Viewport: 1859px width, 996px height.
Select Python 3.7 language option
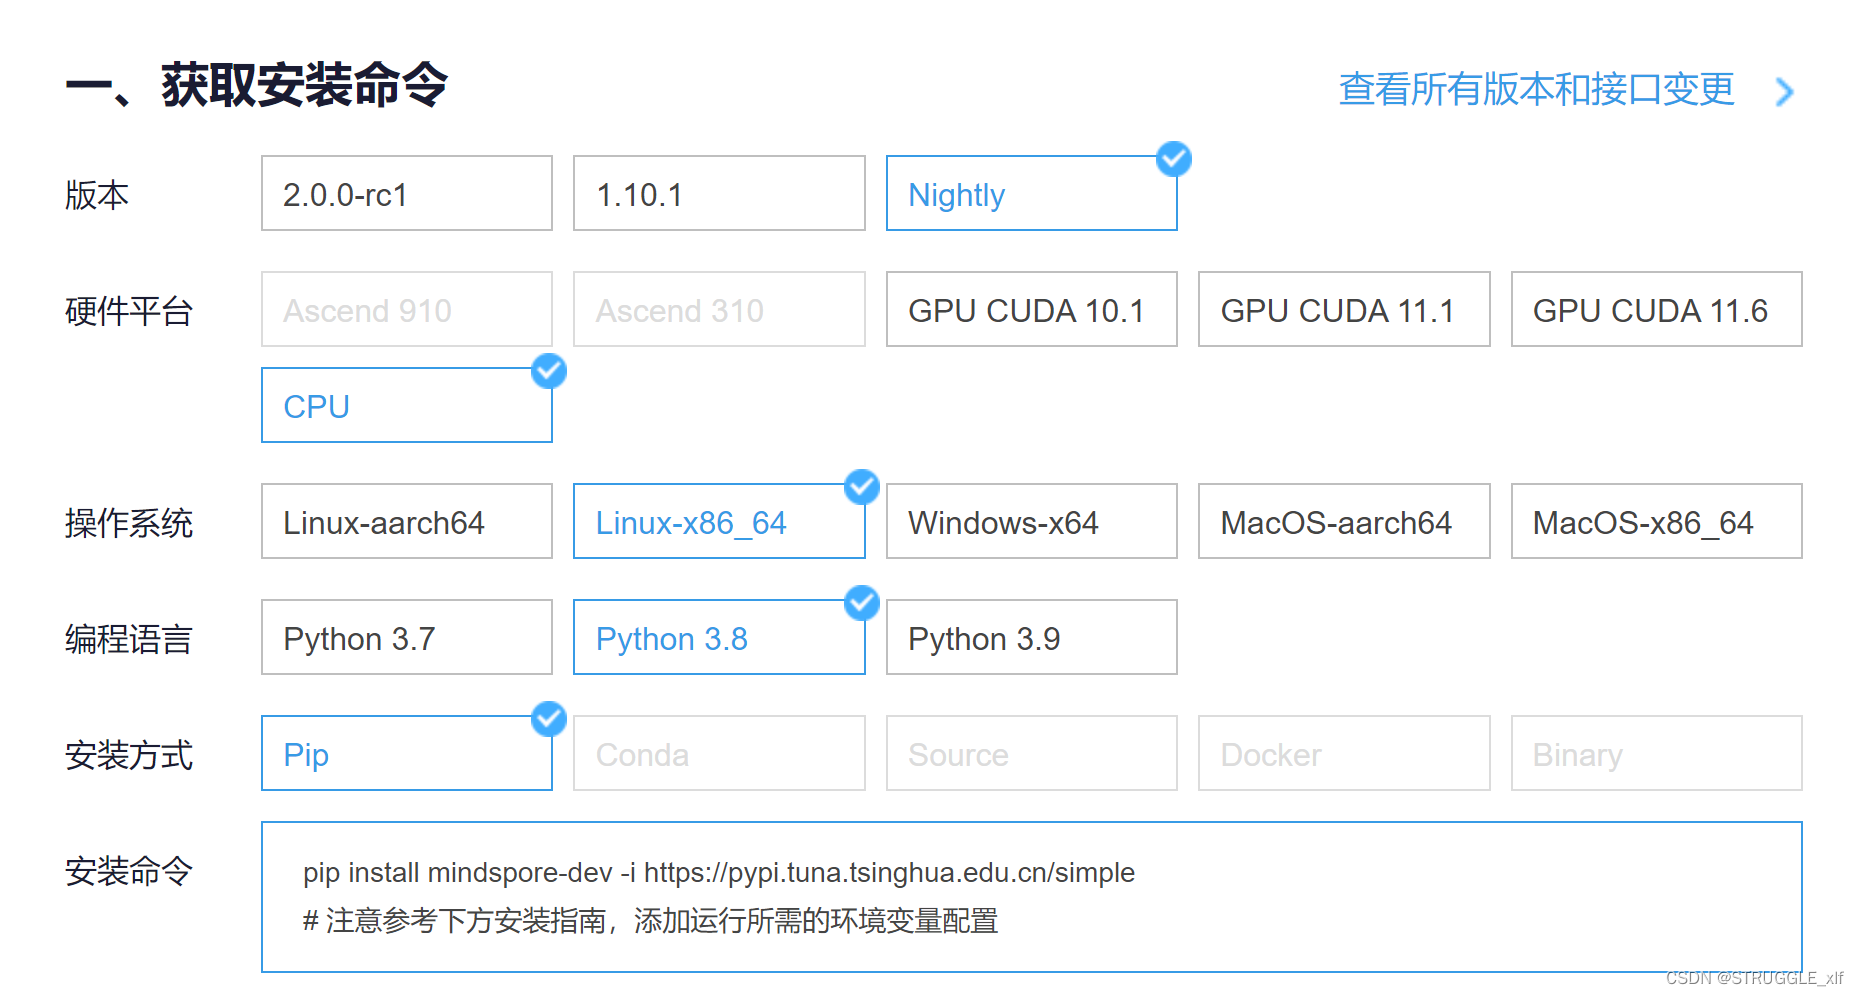(407, 637)
